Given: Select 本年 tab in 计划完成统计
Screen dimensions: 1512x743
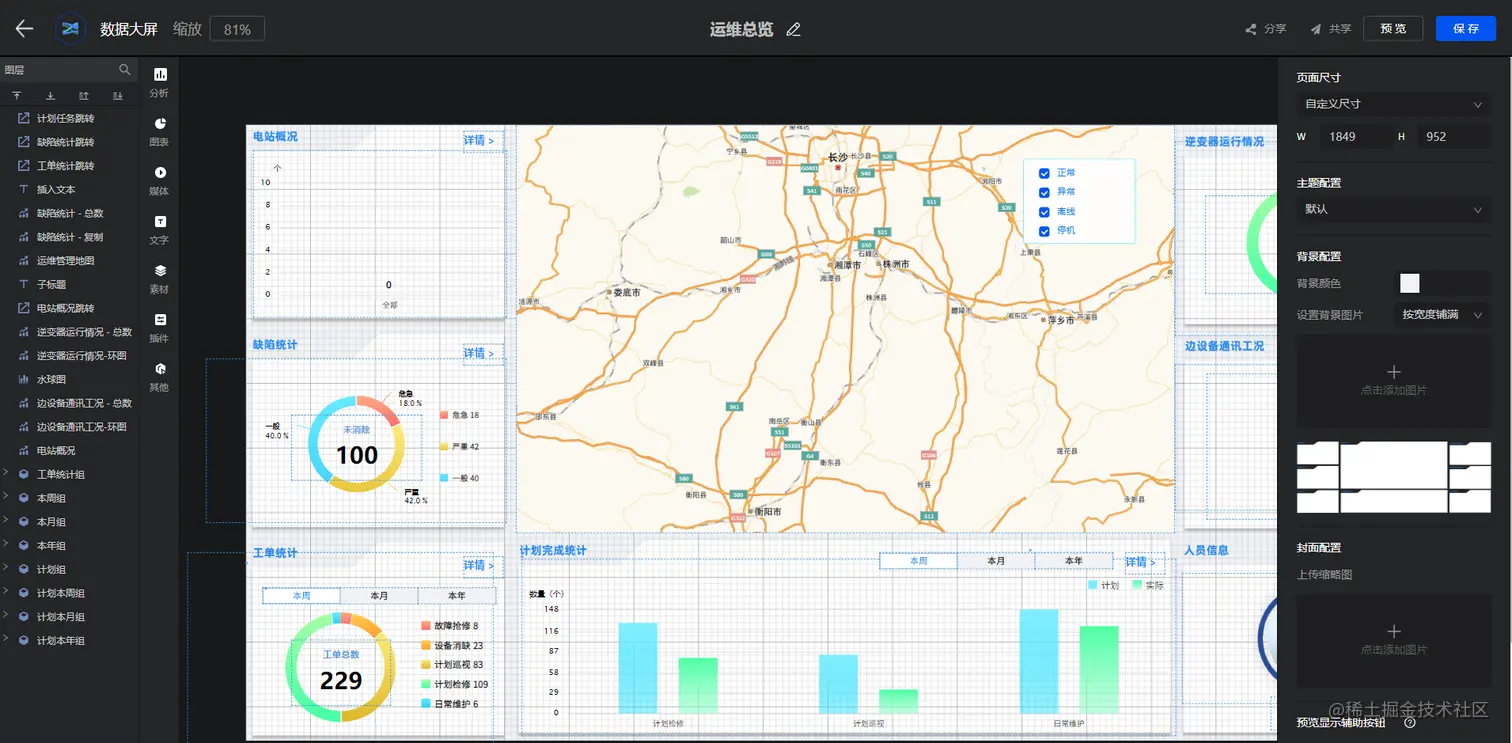Looking at the screenshot, I should (x=1073, y=561).
